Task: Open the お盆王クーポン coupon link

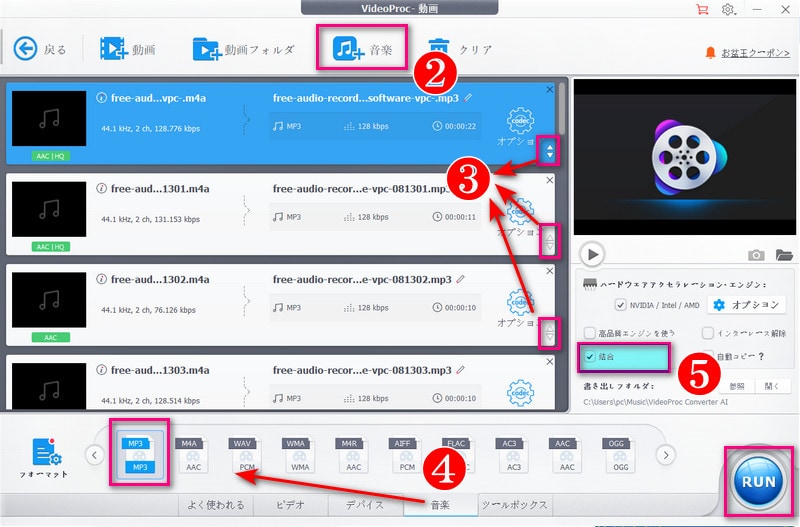Action: click(755, 53)
